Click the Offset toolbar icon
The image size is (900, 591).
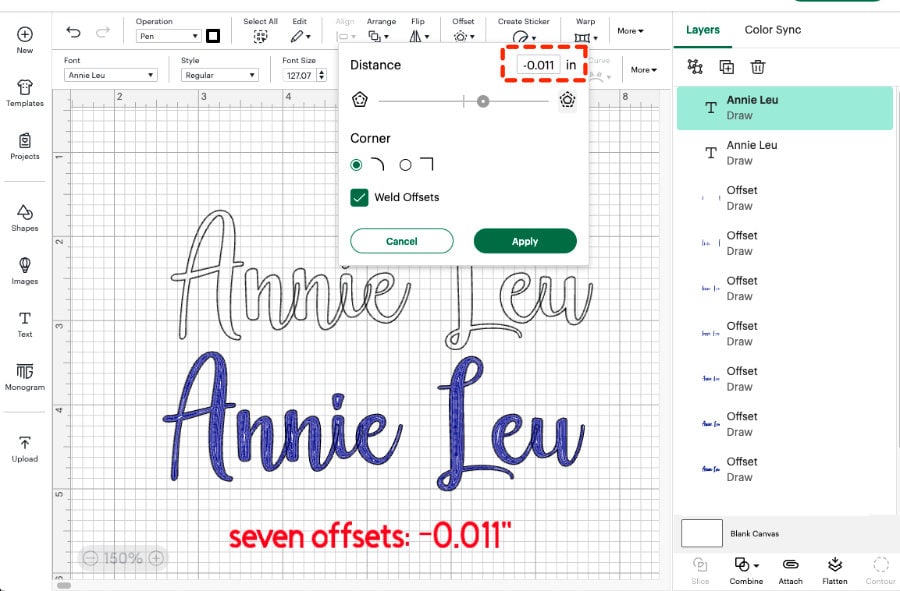click(x=464, y=37)
